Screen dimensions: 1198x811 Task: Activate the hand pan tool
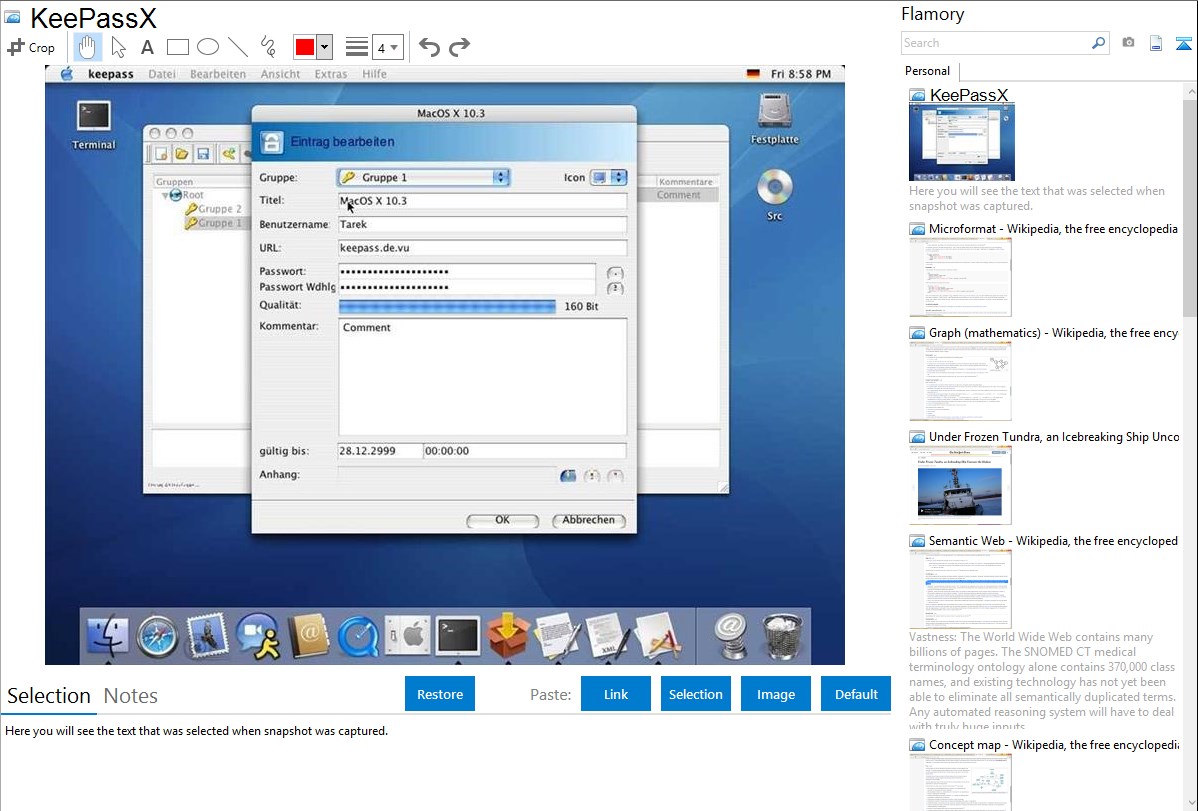[x=88, y=47]
